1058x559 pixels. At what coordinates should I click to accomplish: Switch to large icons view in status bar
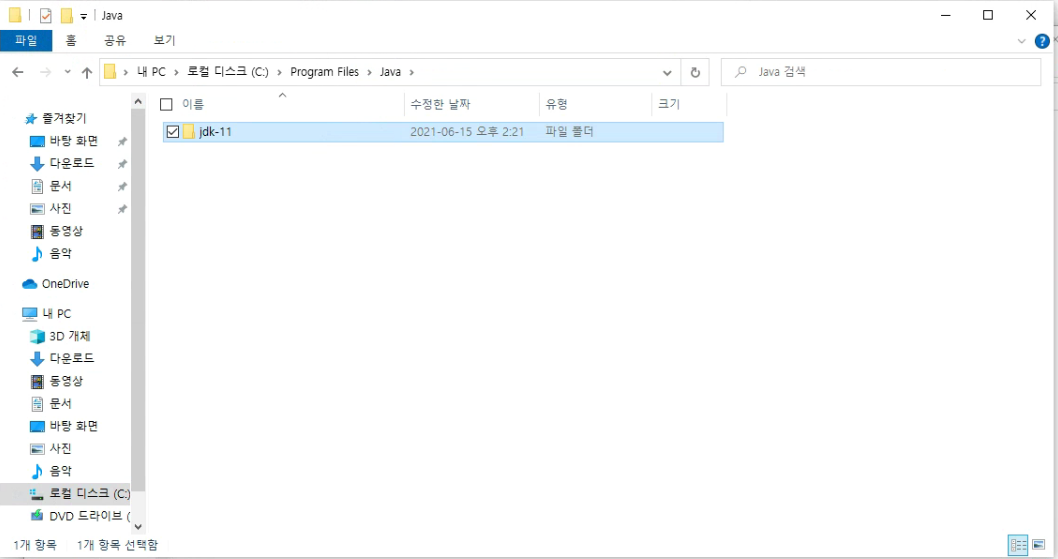click(1038, 544)
